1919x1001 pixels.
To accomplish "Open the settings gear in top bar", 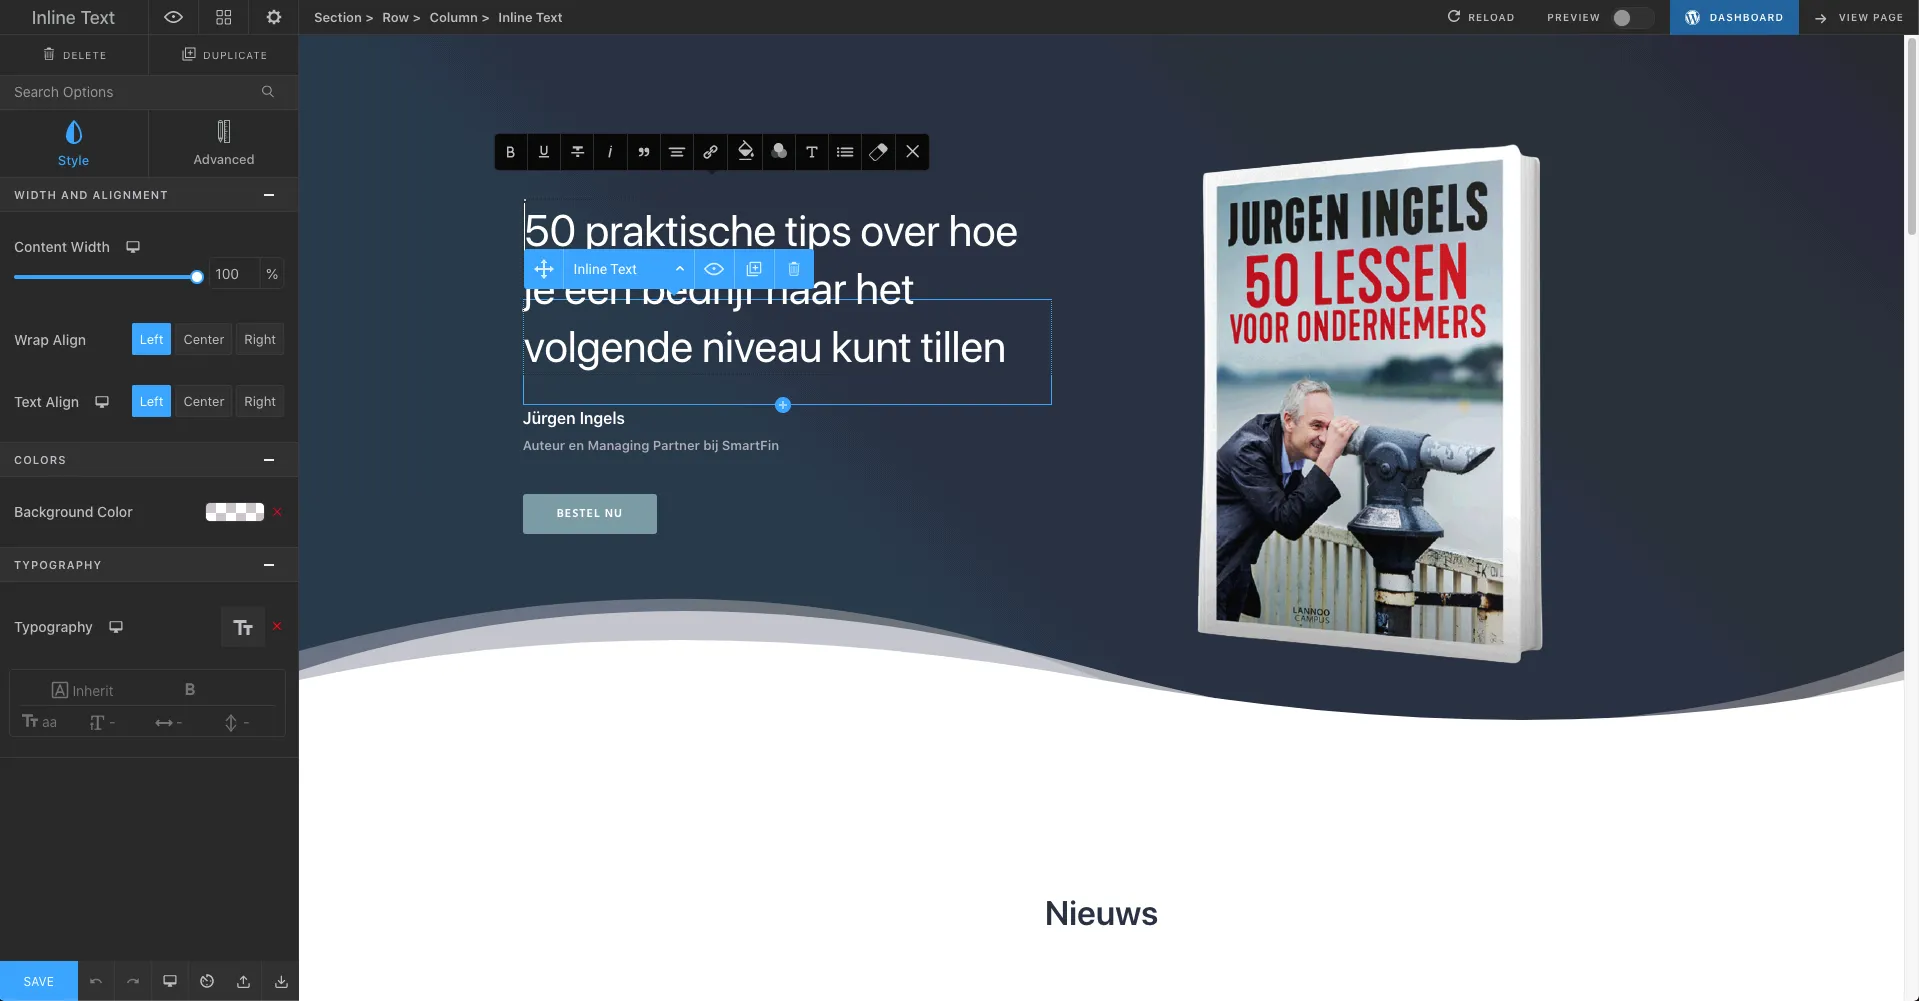I will pos(274,17).
